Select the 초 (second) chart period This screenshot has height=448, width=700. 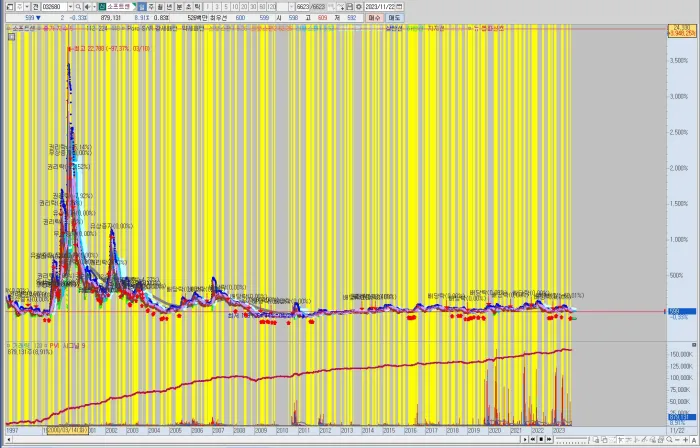[x=188, y=7]
